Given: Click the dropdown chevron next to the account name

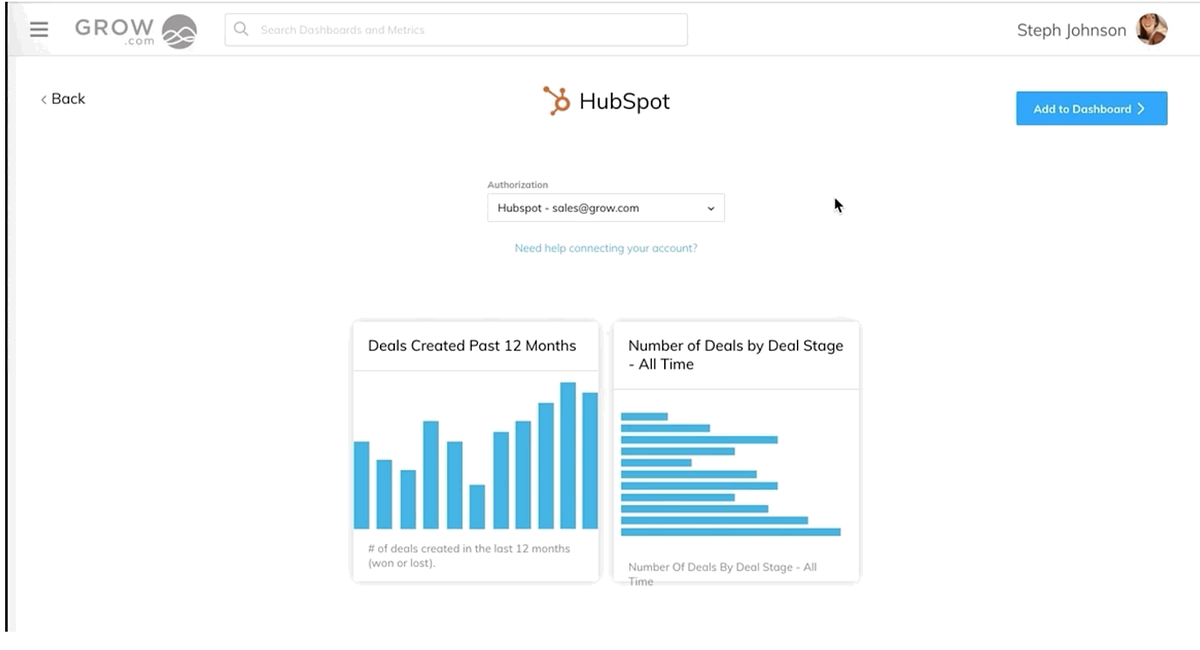Looking at the screenshot, I should point(710,208).
